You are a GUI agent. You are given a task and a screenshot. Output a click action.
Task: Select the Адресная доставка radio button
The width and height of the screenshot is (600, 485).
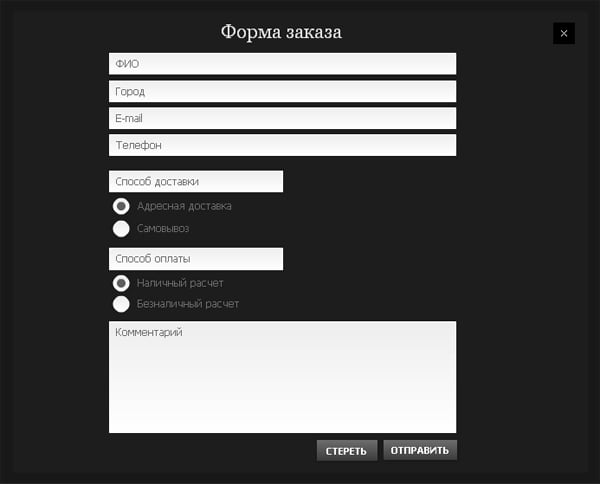click(121, 206)
